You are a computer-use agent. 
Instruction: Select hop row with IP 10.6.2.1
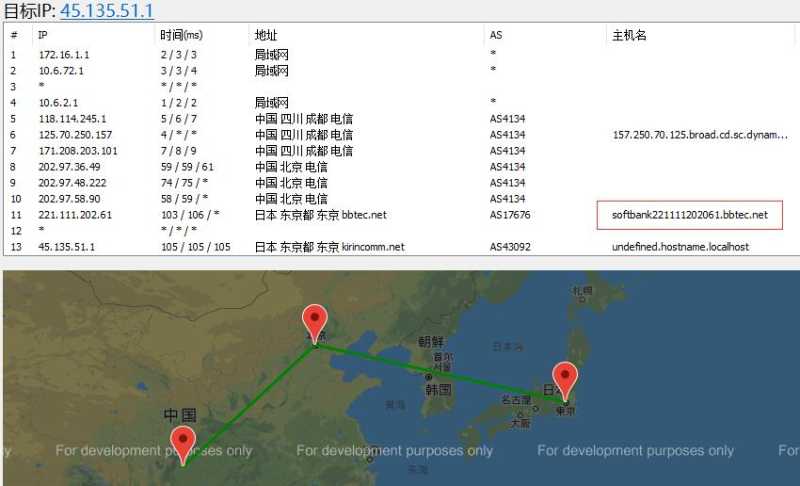point(399,103)
